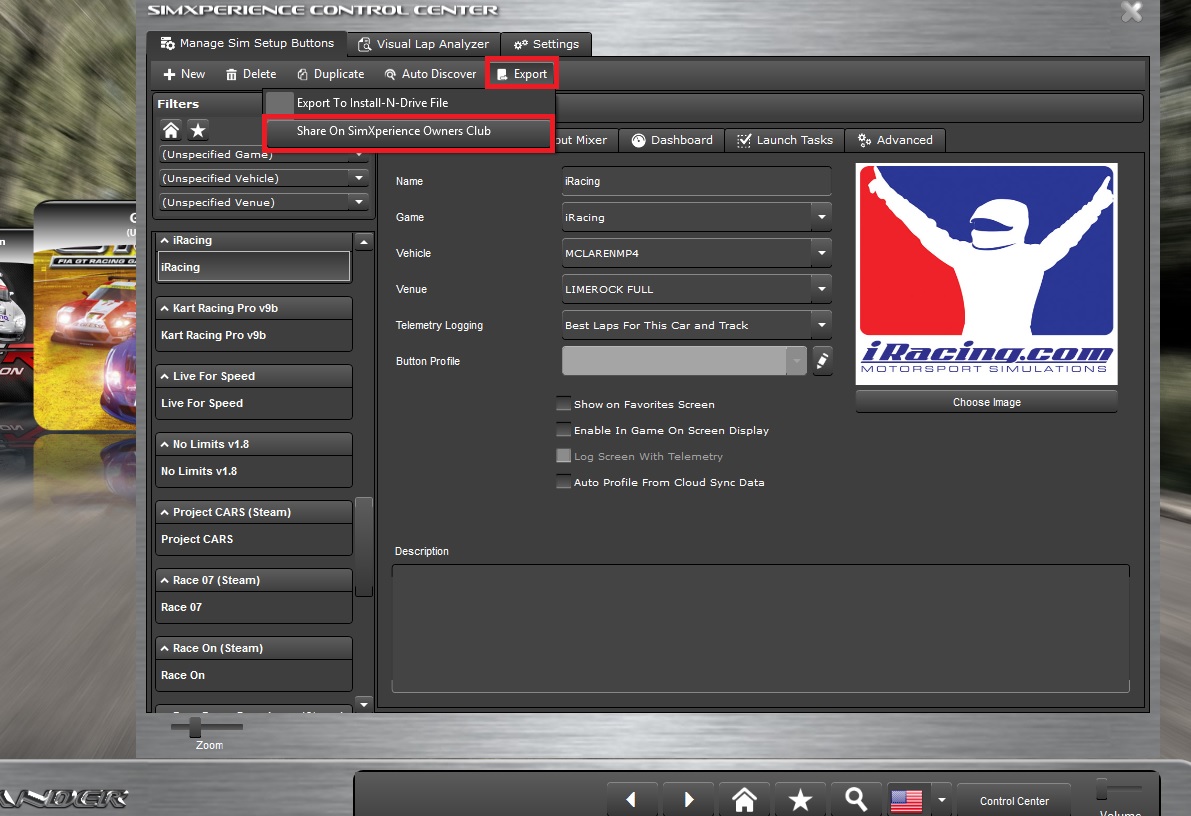Click the Delete trash toolbar button
The height and width of the screenshot is (816, 1191).
point(251,74)
